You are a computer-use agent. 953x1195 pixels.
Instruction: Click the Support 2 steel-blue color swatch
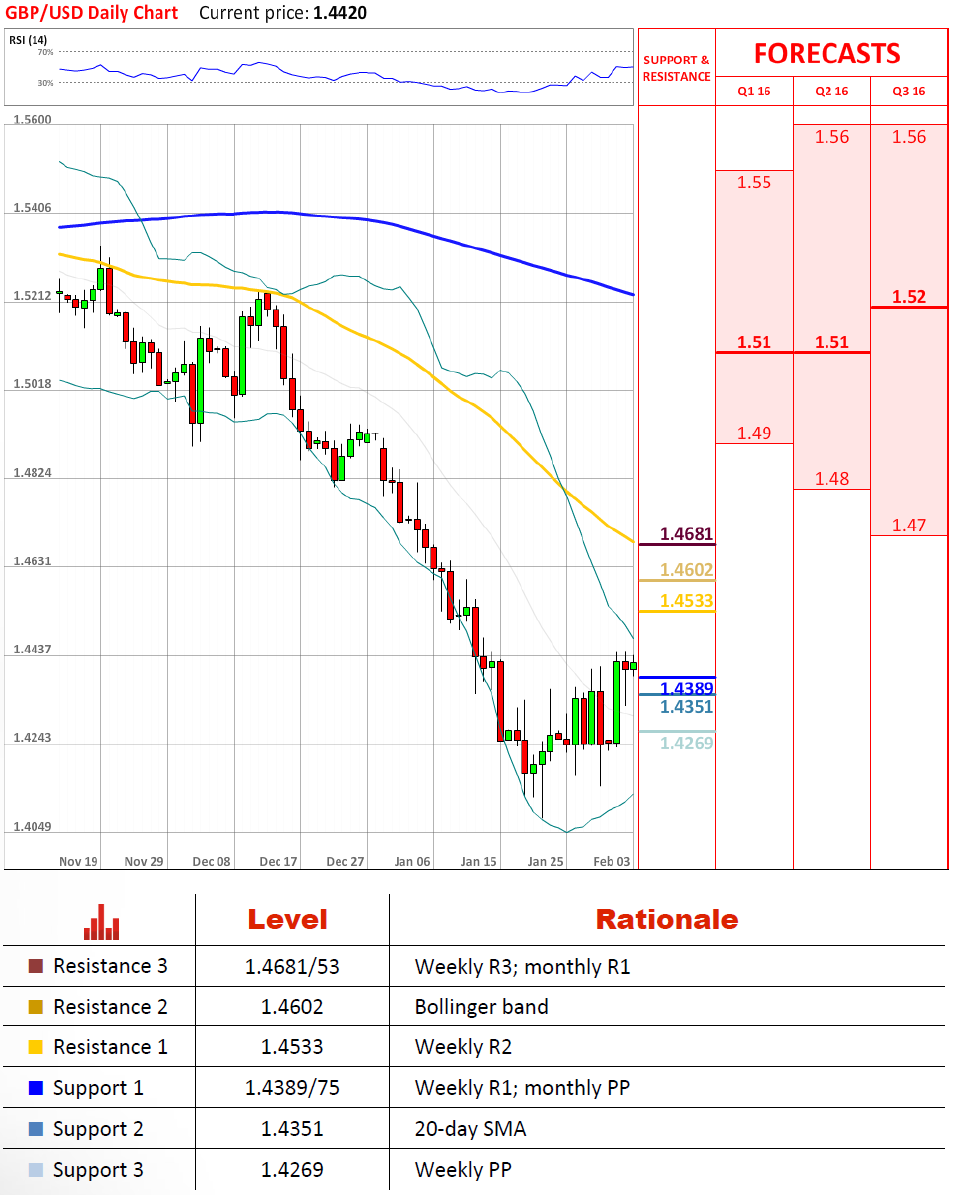click(36, 1129)
